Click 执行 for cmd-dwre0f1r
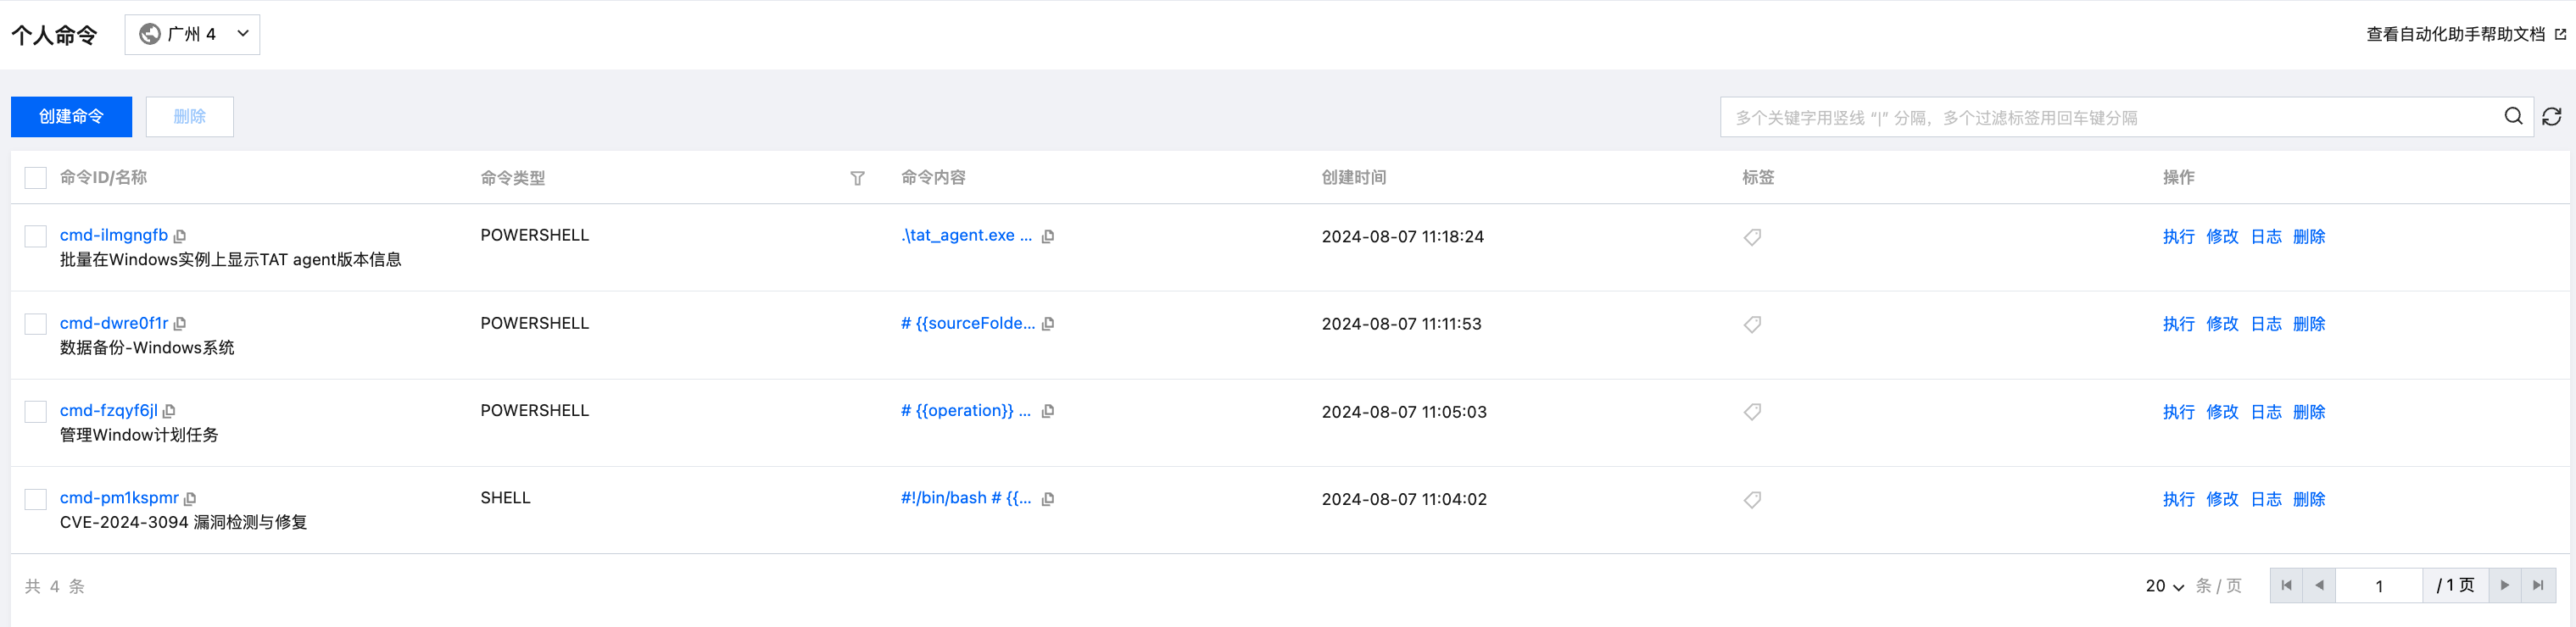 (2178, 324)
